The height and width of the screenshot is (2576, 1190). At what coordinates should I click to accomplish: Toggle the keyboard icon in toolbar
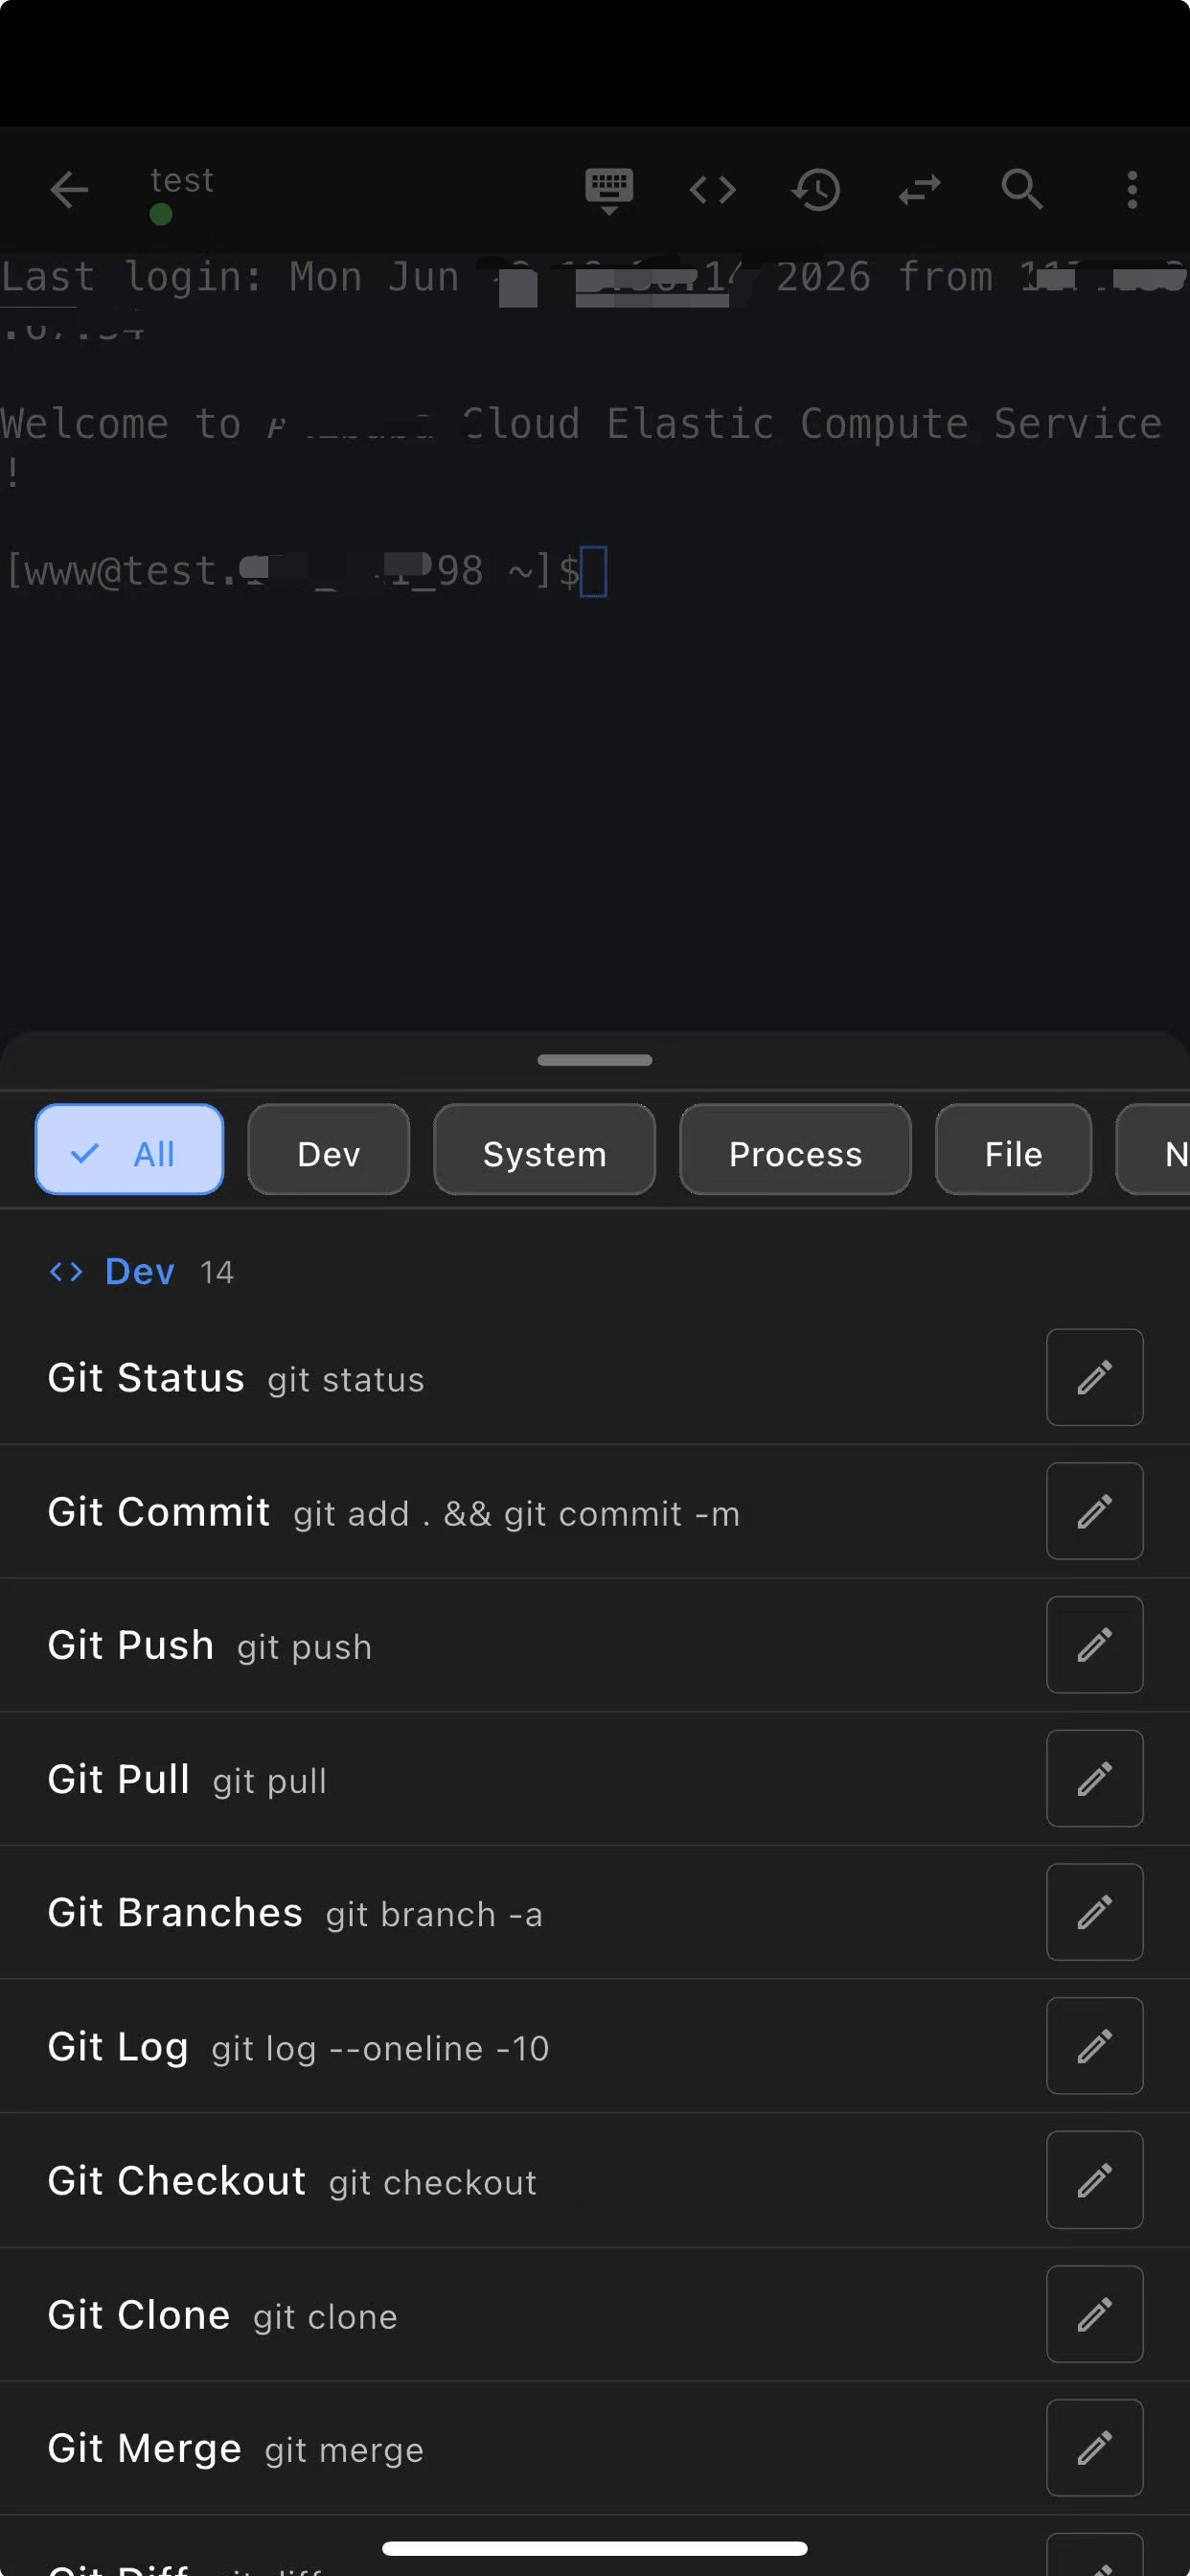(609, 189)
